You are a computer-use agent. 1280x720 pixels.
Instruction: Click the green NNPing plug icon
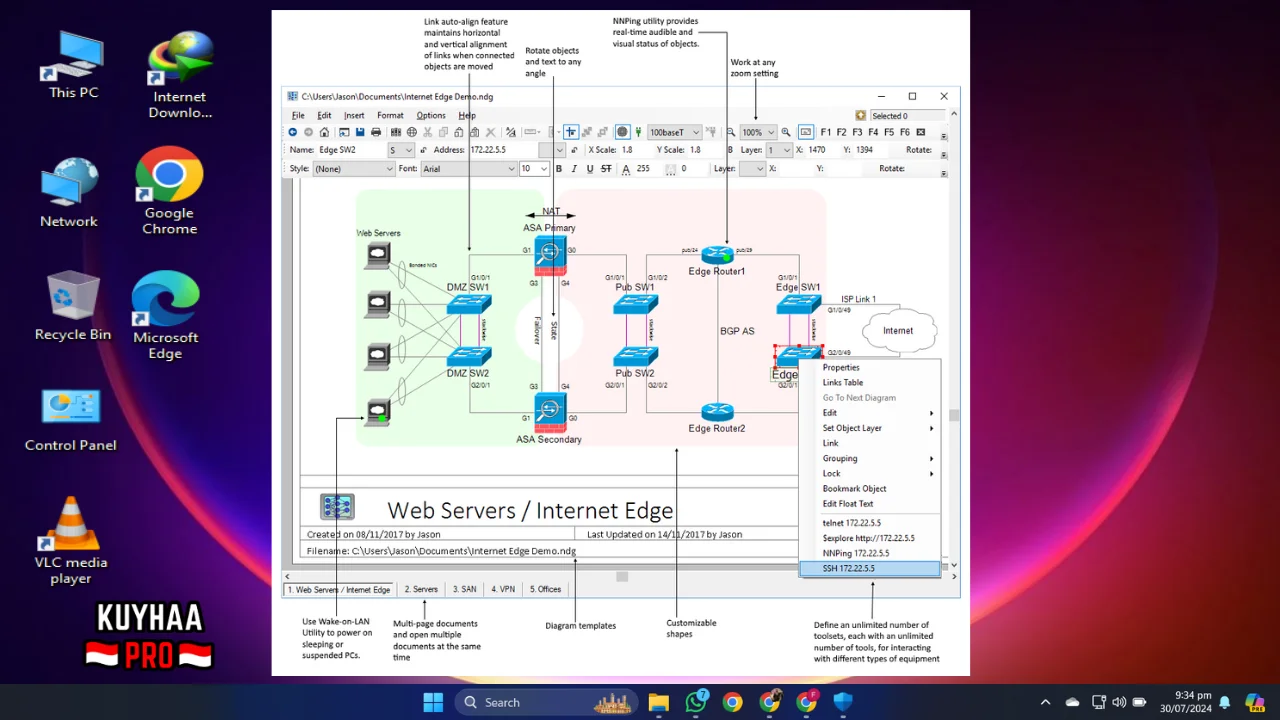[x=638, y=132]
